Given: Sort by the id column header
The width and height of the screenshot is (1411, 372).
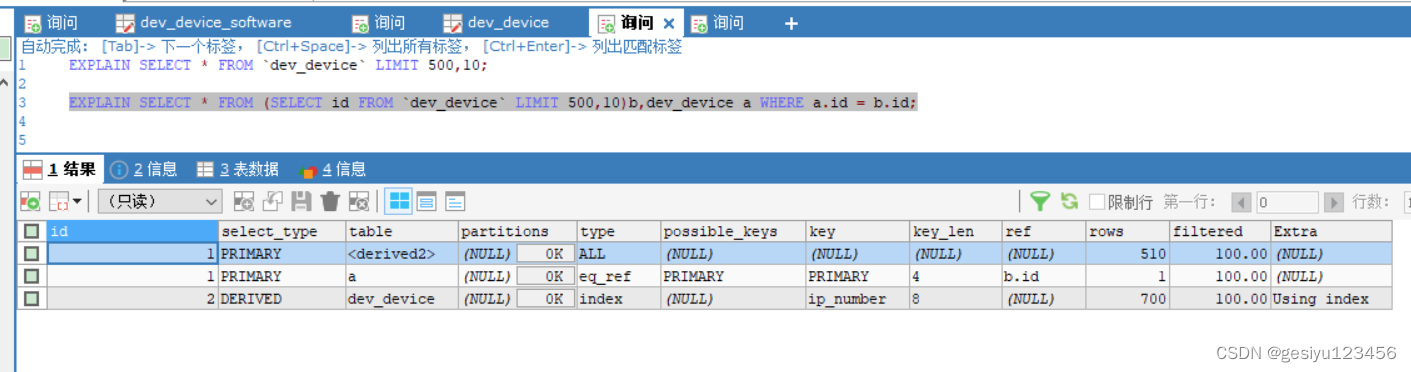Looking at the screenshot, I should tap(132, 231).
